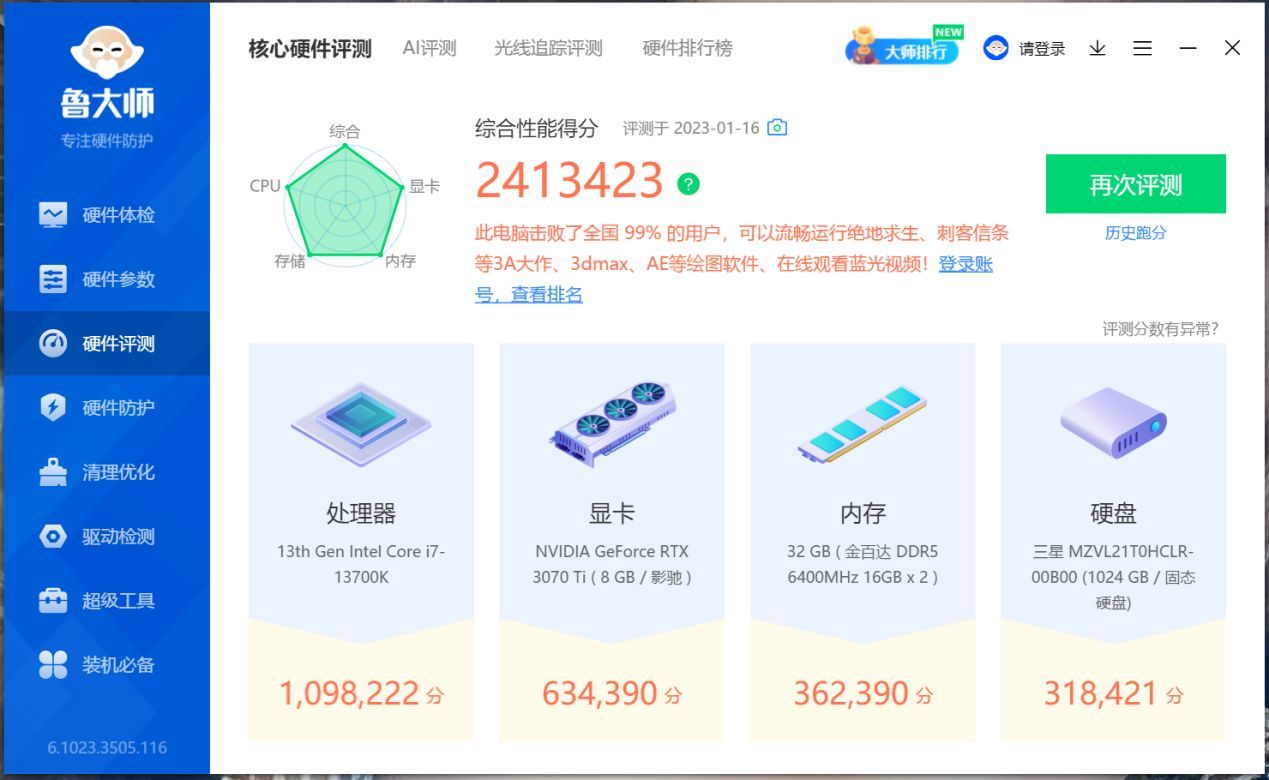Open 超级工具 toolbox in the sidebar

click(x=105, y=601)
